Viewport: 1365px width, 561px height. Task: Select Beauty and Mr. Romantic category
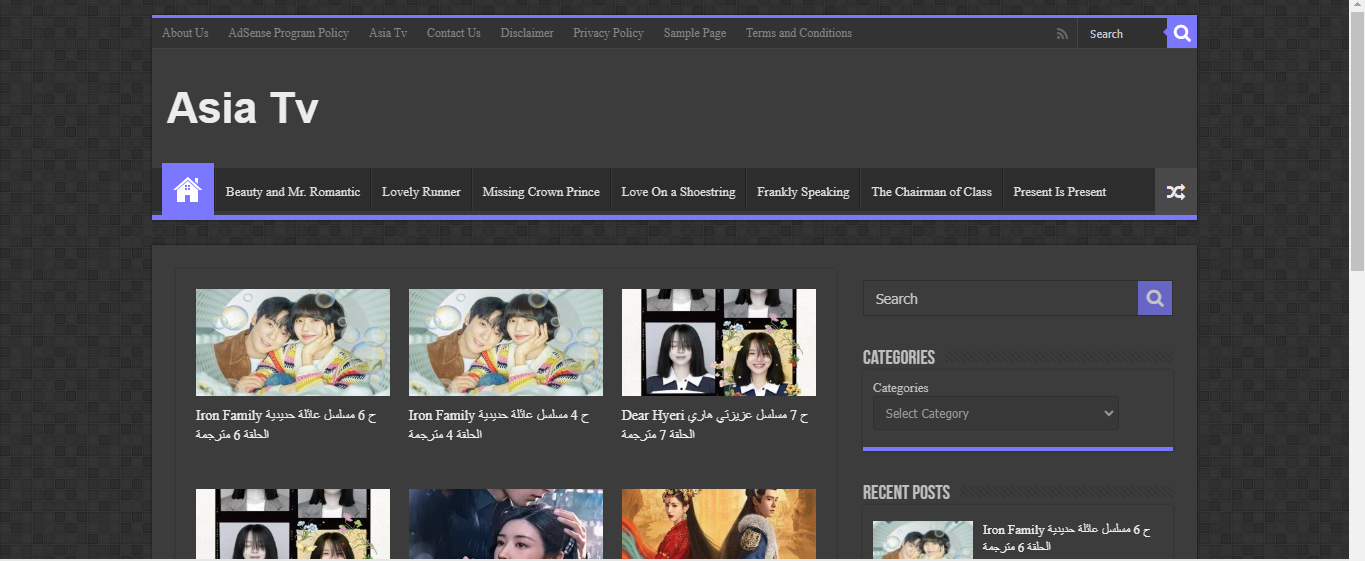[x=293, y=191]
